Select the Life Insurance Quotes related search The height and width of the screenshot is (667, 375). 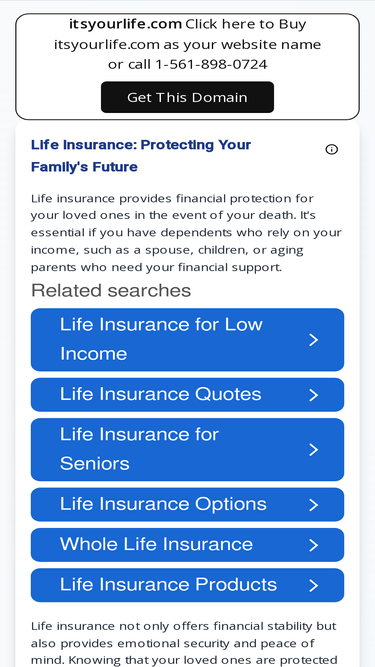click(x=187, y=395)
